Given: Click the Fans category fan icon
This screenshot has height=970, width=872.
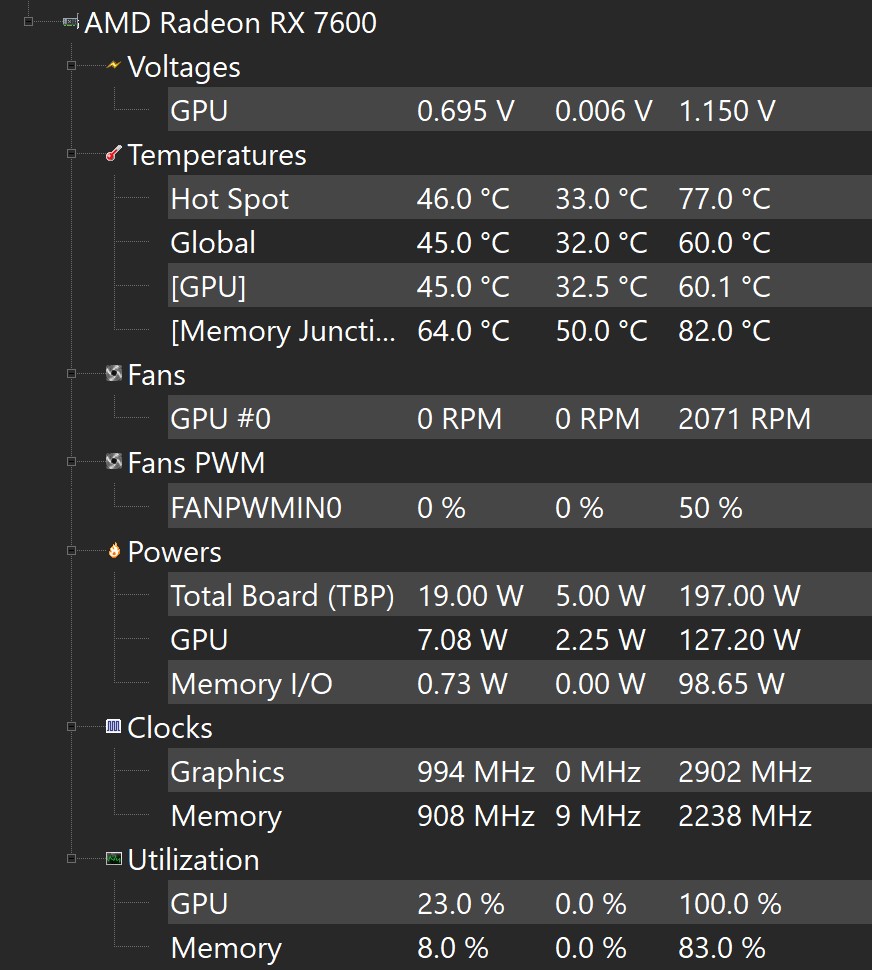Looking at the screenshot, I should 113,374.
